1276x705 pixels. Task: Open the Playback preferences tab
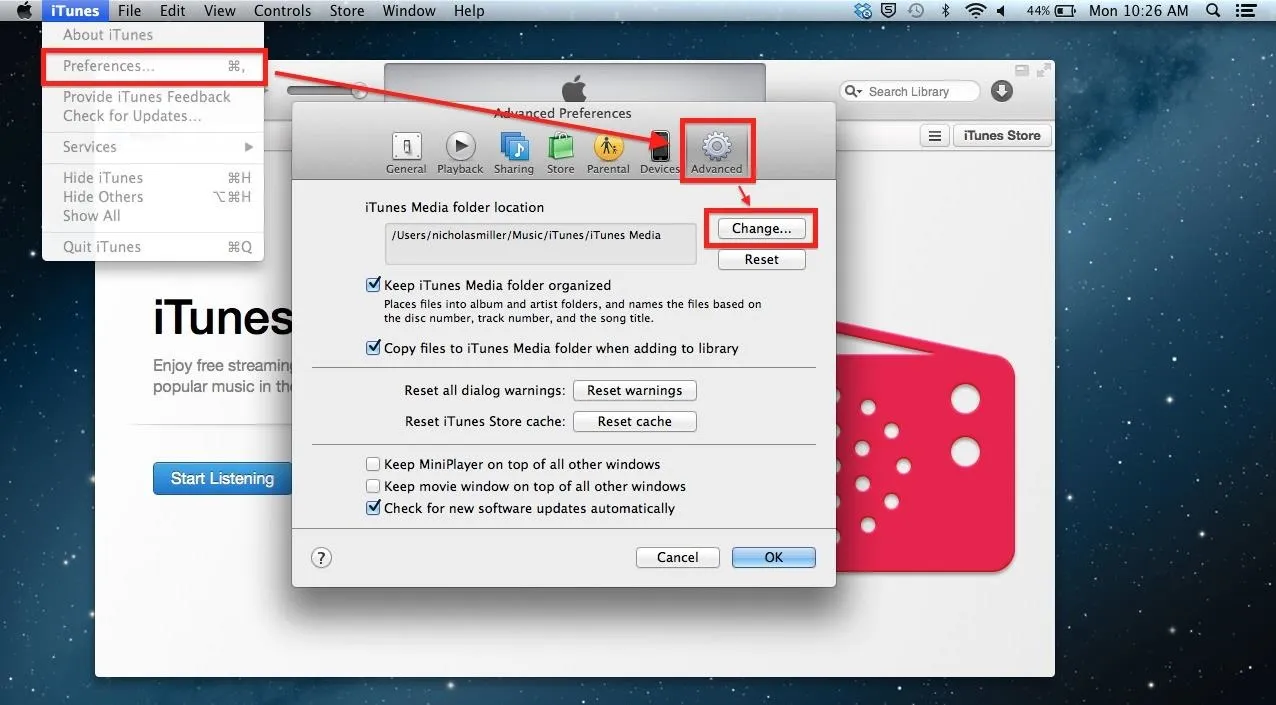click(x=460, y=153)
